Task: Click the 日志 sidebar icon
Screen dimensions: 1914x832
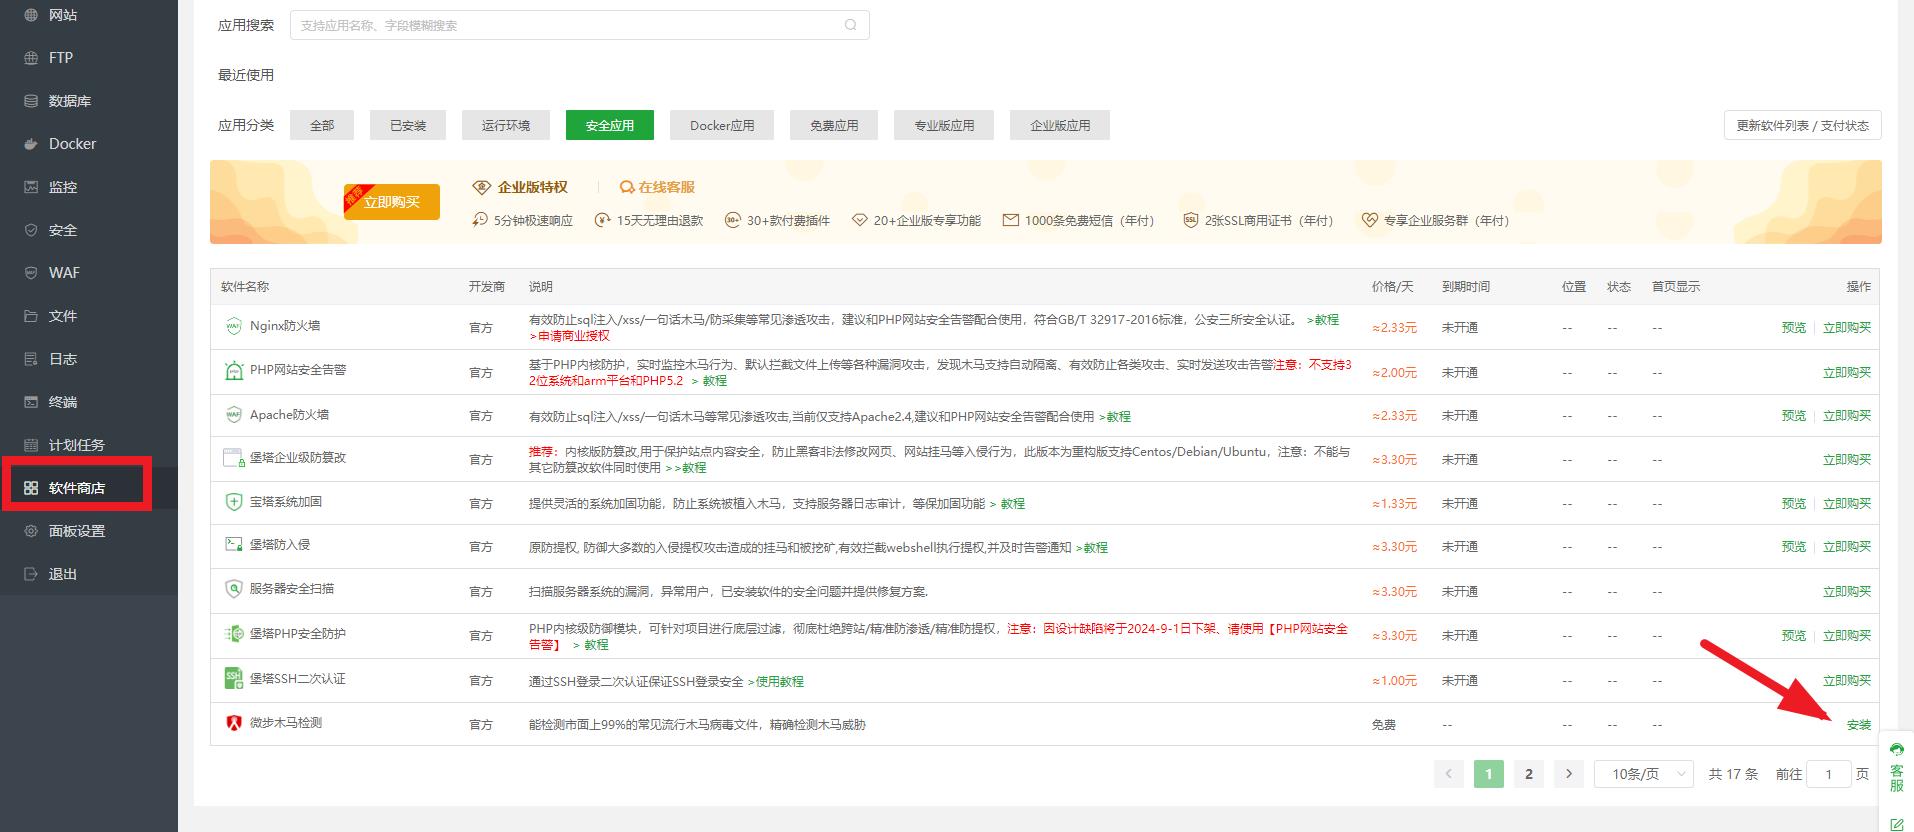Action: tap(31, 359)
